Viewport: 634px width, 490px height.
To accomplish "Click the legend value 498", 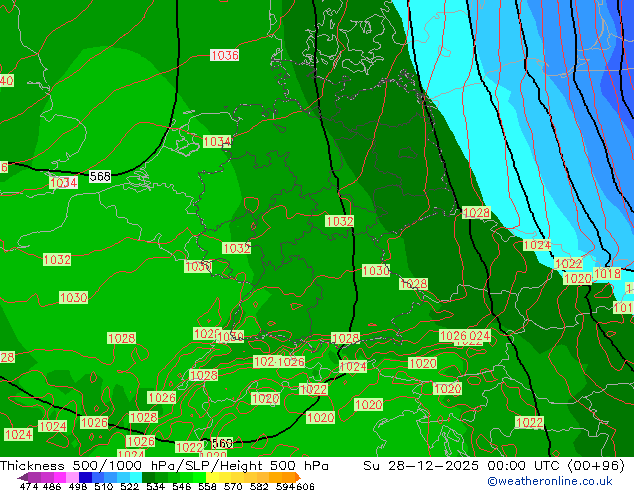I will click(x=78, y=486).
